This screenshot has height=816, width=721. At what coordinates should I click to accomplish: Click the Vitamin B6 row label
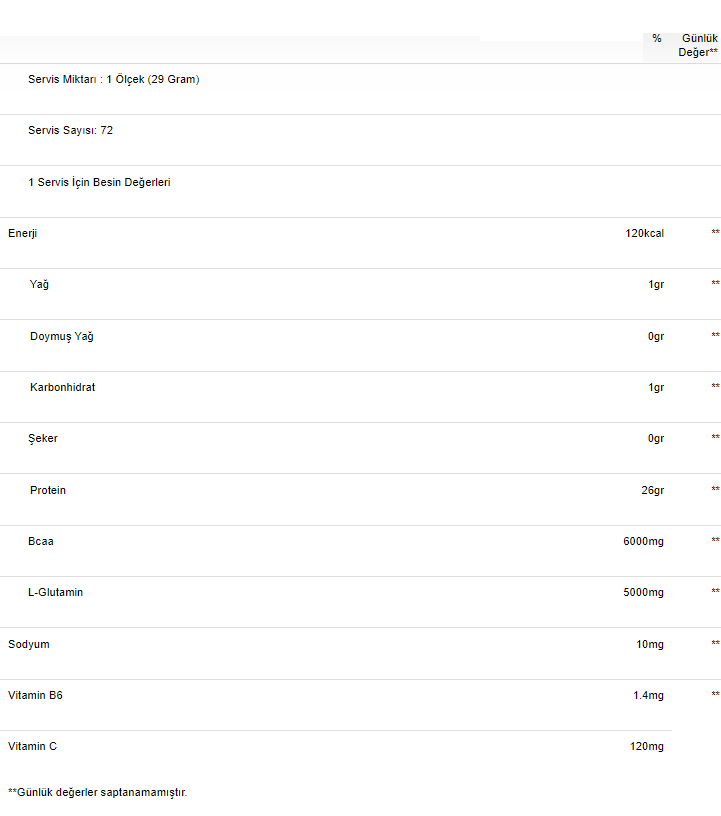(x=35, y=695)
